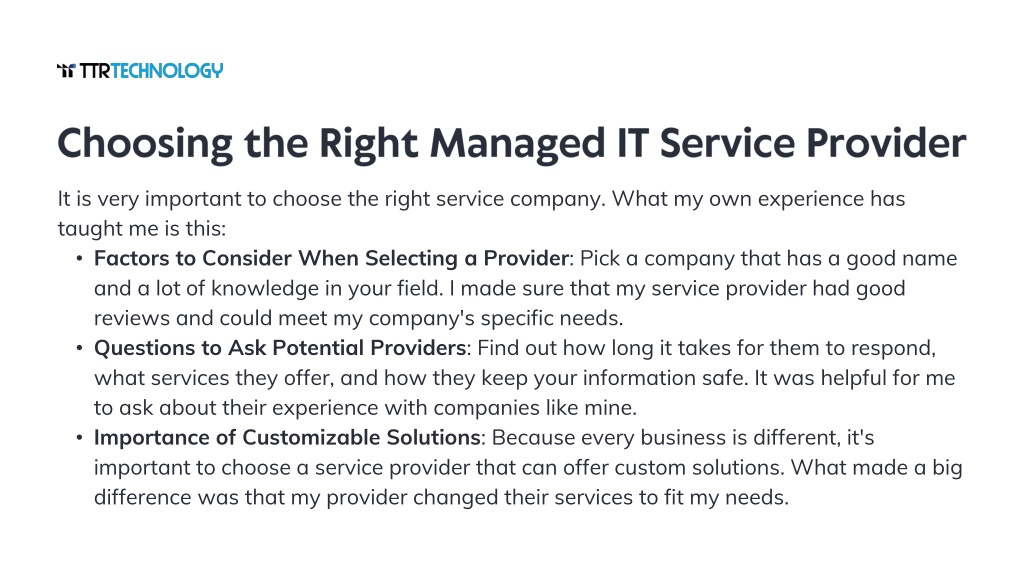Click the line mentioning company's specific needs

click(x=359, y=318)
